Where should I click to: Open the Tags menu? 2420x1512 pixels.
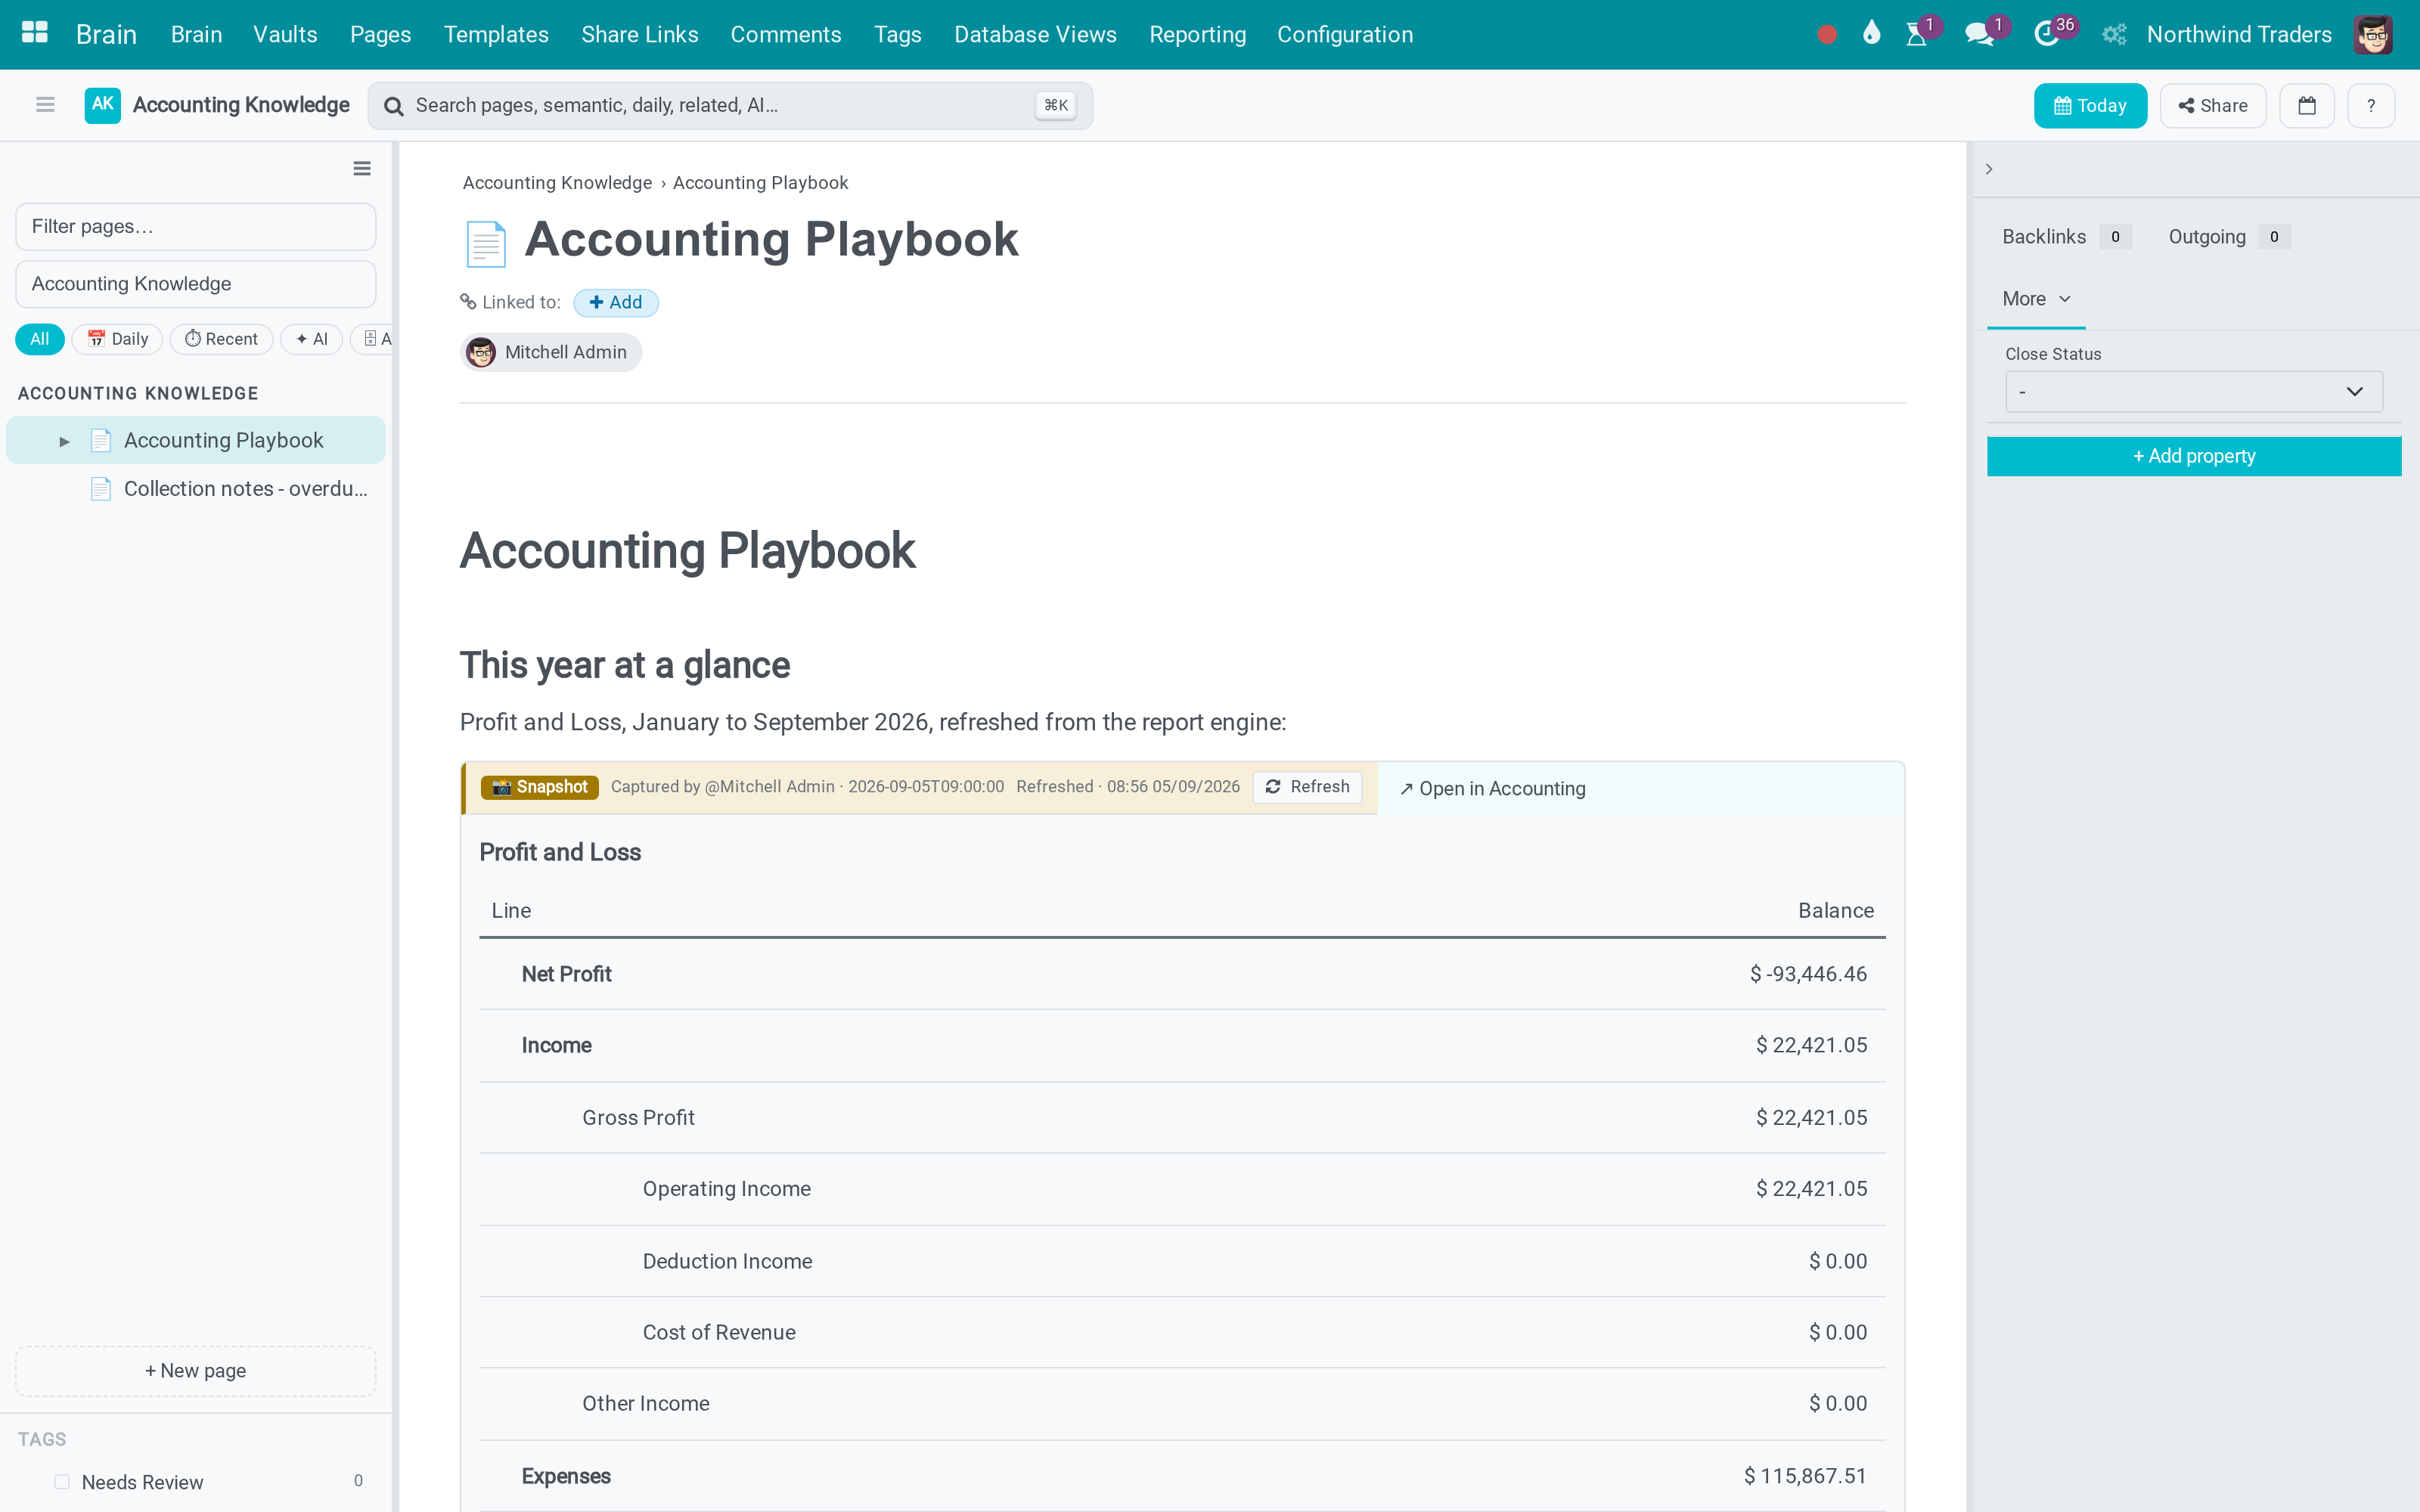click(897, 34)
